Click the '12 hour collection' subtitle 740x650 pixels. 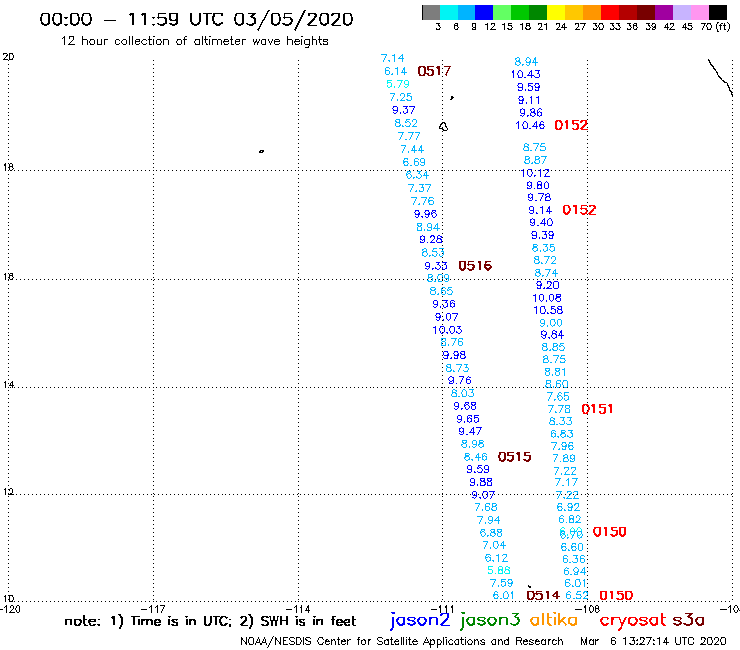tap(194, 41)
